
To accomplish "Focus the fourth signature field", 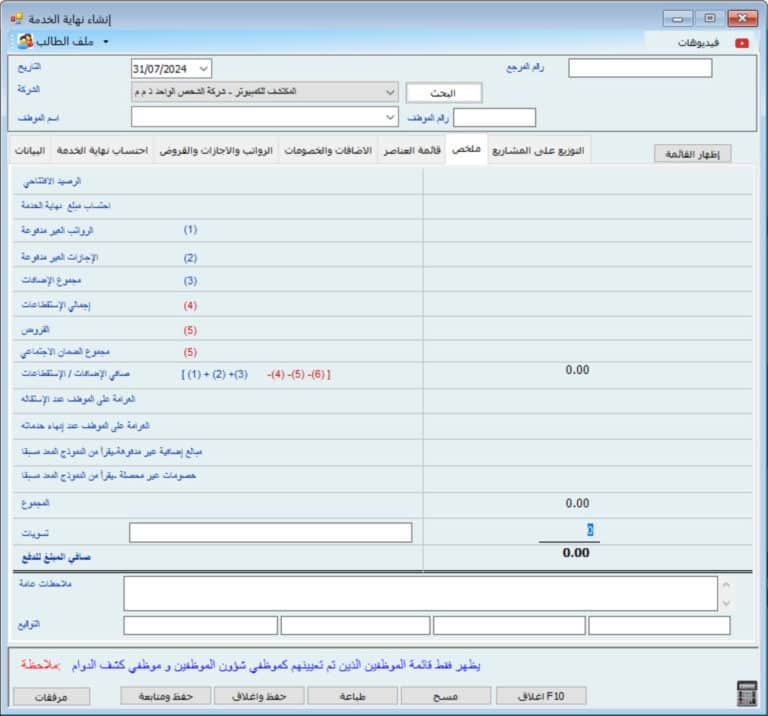I will pos(659,625).
